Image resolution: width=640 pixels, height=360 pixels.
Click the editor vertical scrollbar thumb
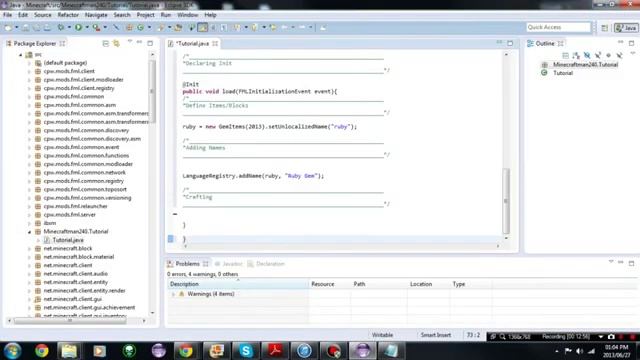click(506, 200)
